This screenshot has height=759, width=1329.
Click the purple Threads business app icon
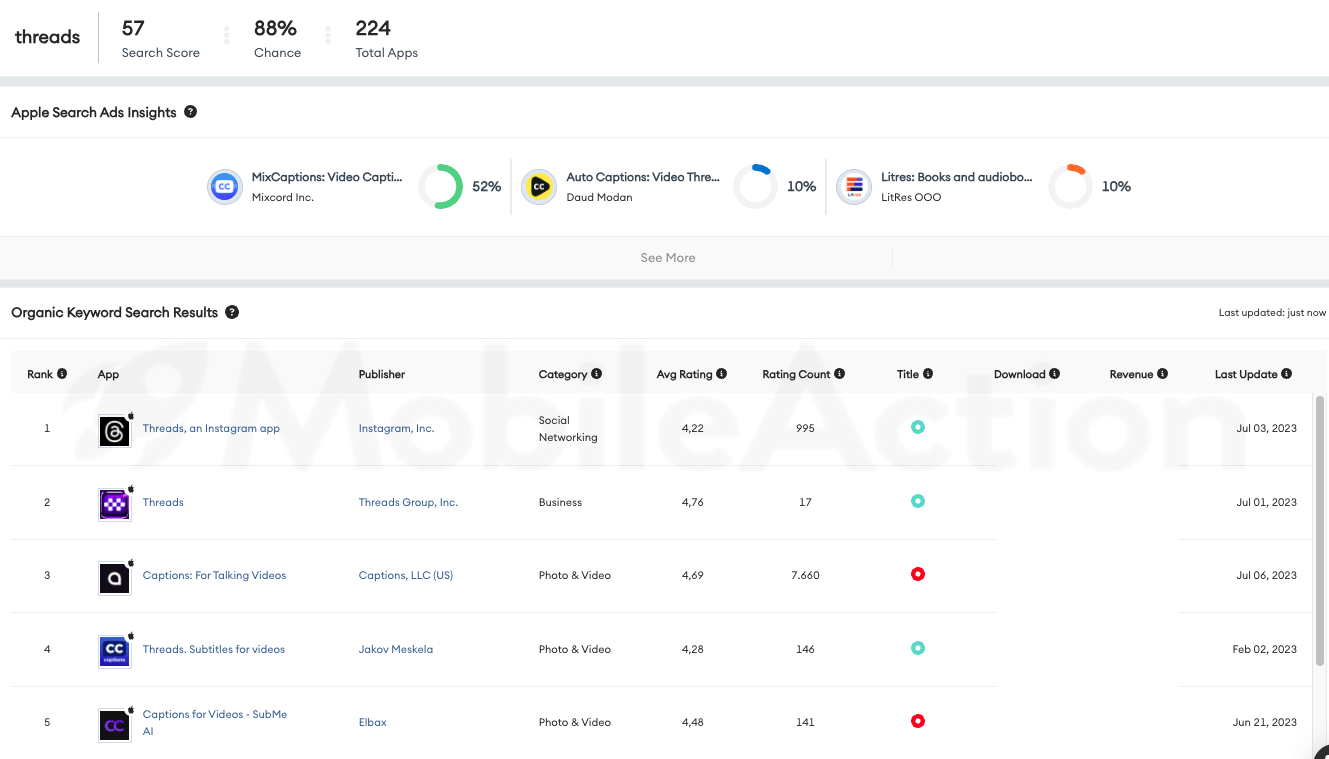[115, 504]
